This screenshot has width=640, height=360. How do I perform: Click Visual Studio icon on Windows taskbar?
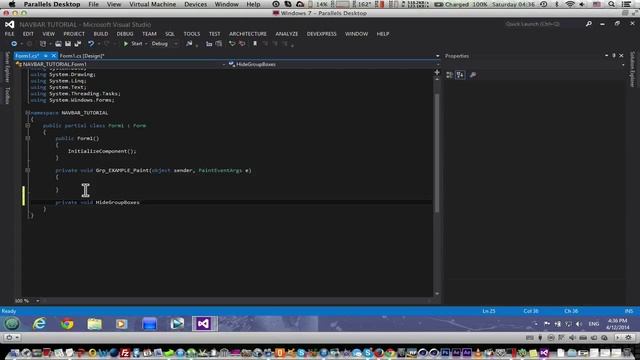click(204, 324)
